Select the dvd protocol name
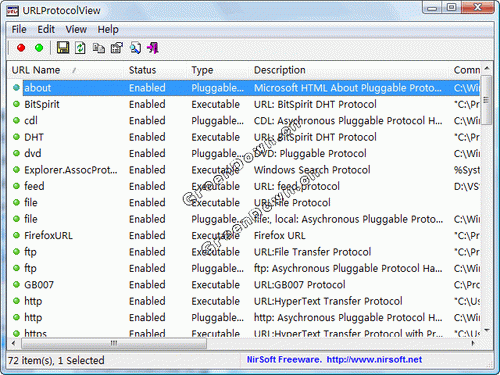This screenshot has height=375, width=500. (x=33, y=153)
